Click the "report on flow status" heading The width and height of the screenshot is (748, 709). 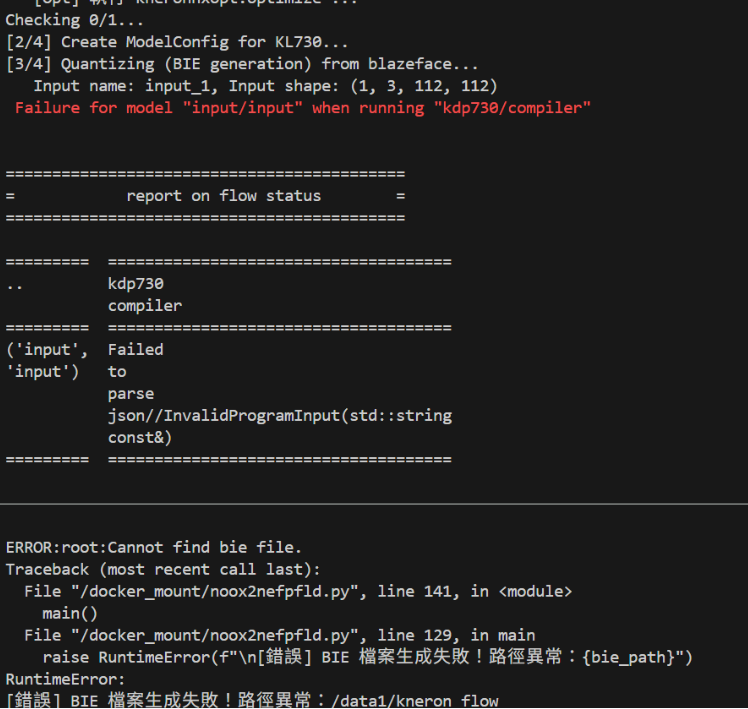coord(223,196)
